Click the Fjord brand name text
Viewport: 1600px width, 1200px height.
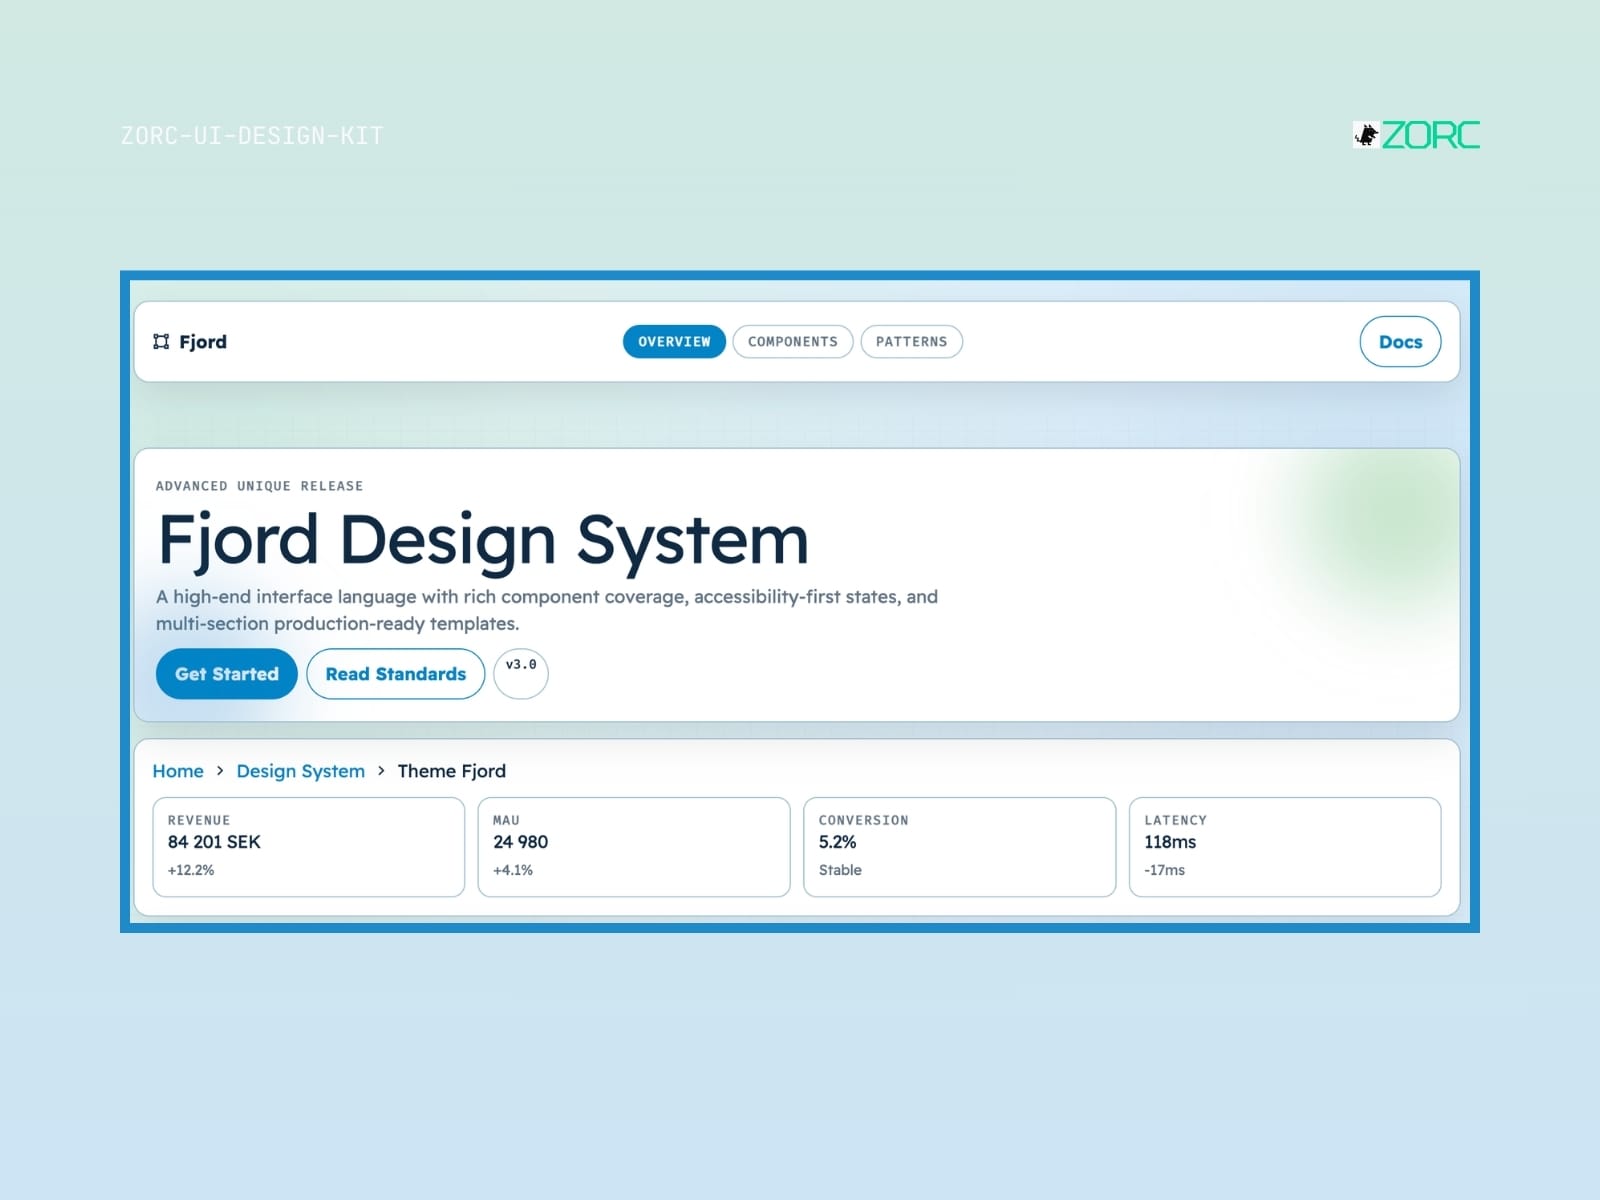pyautogui.click(x=203, y=342)
